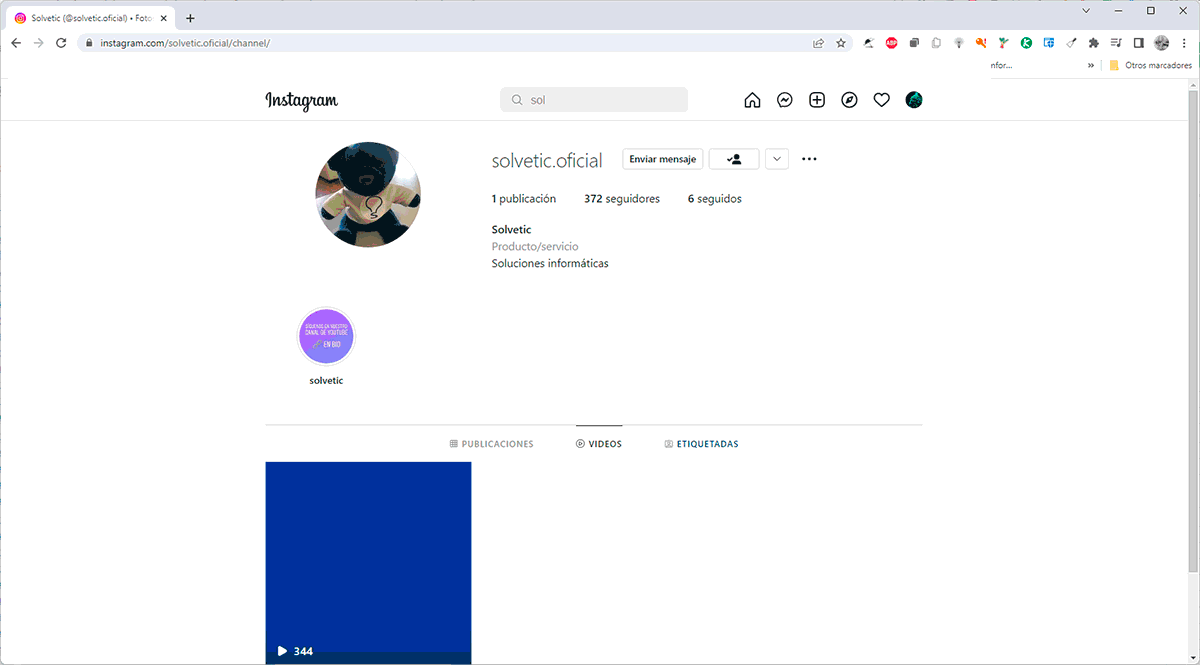Click the green K extension icon
Image resolution: width=1200 pixels, height=665 pixels.
pos(1026,43)
